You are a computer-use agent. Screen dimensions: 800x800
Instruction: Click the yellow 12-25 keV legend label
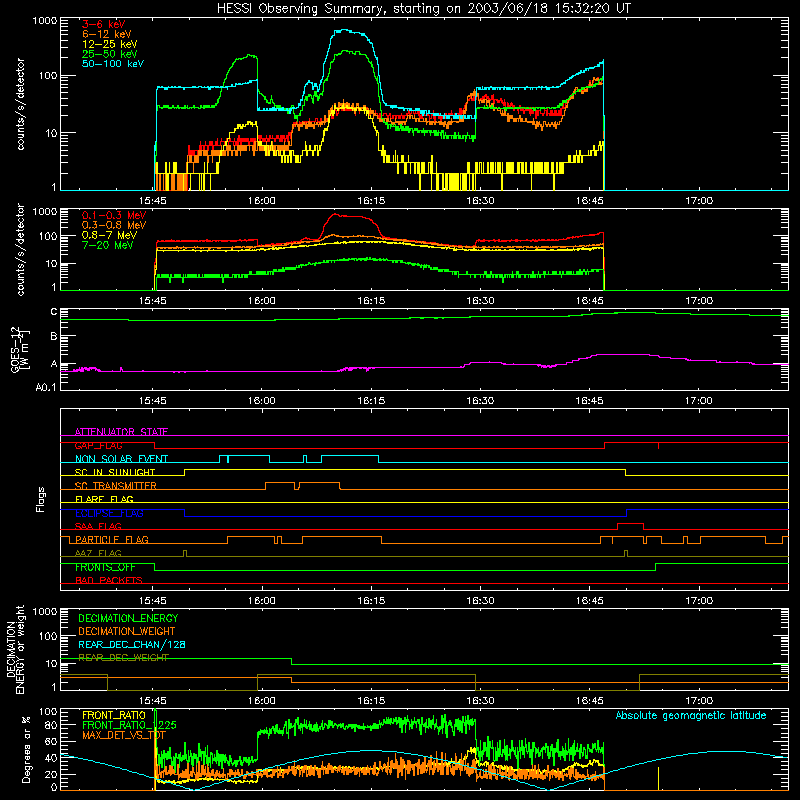[x=109, y=44]
